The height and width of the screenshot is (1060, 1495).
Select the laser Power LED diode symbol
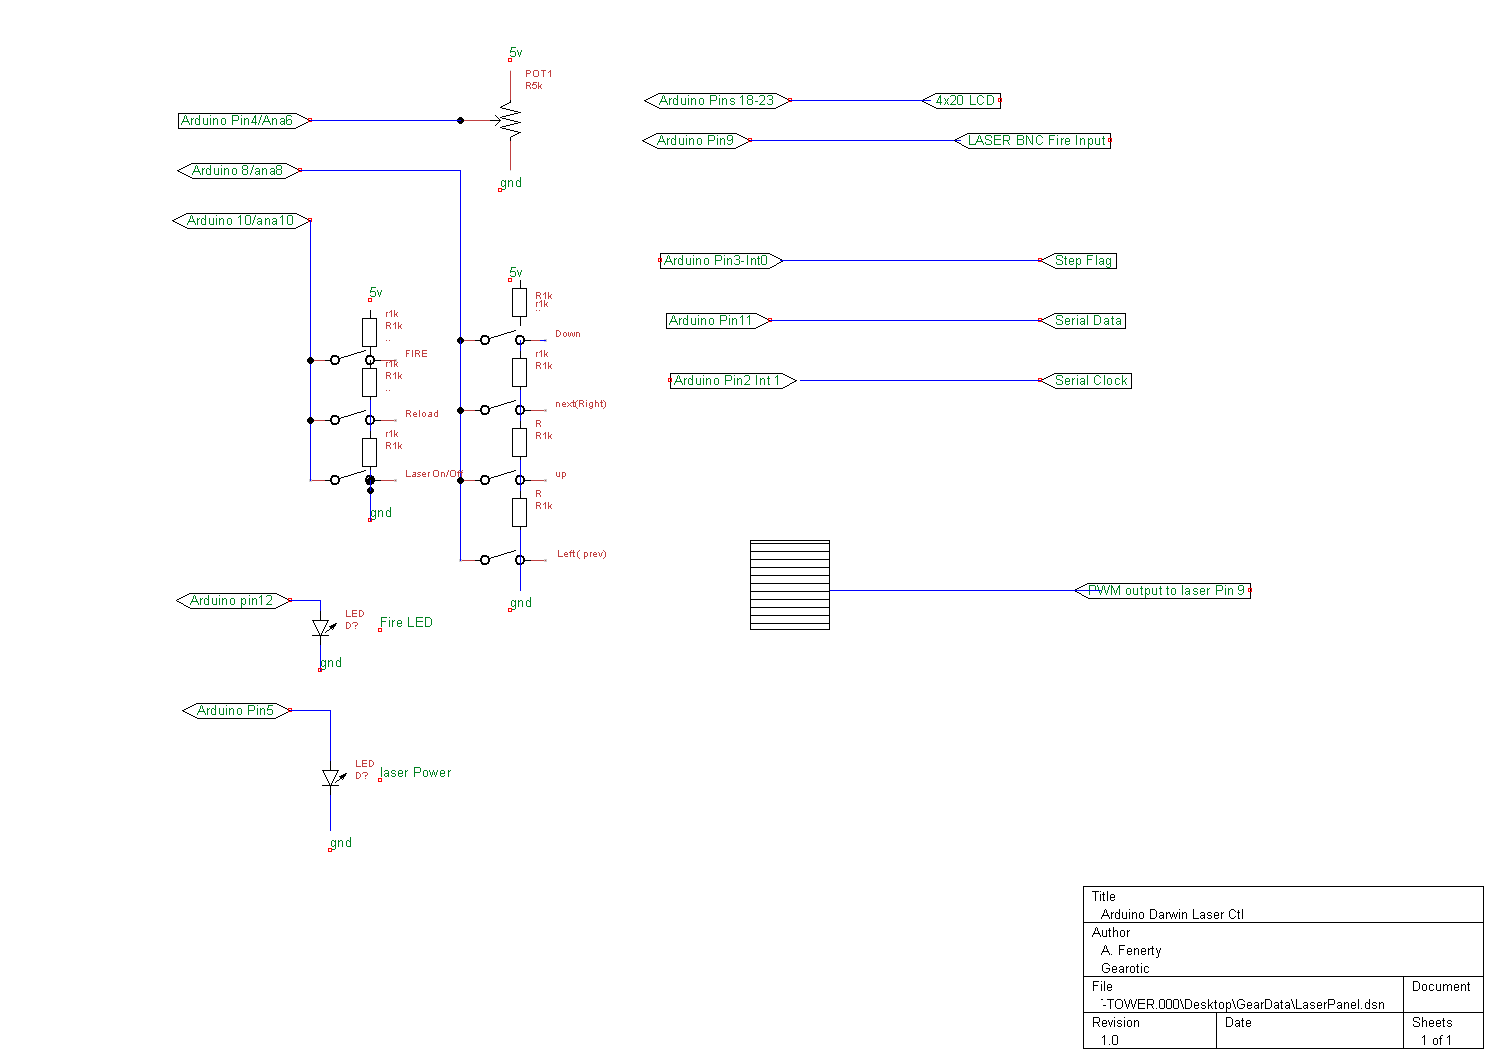coord(331,778)
